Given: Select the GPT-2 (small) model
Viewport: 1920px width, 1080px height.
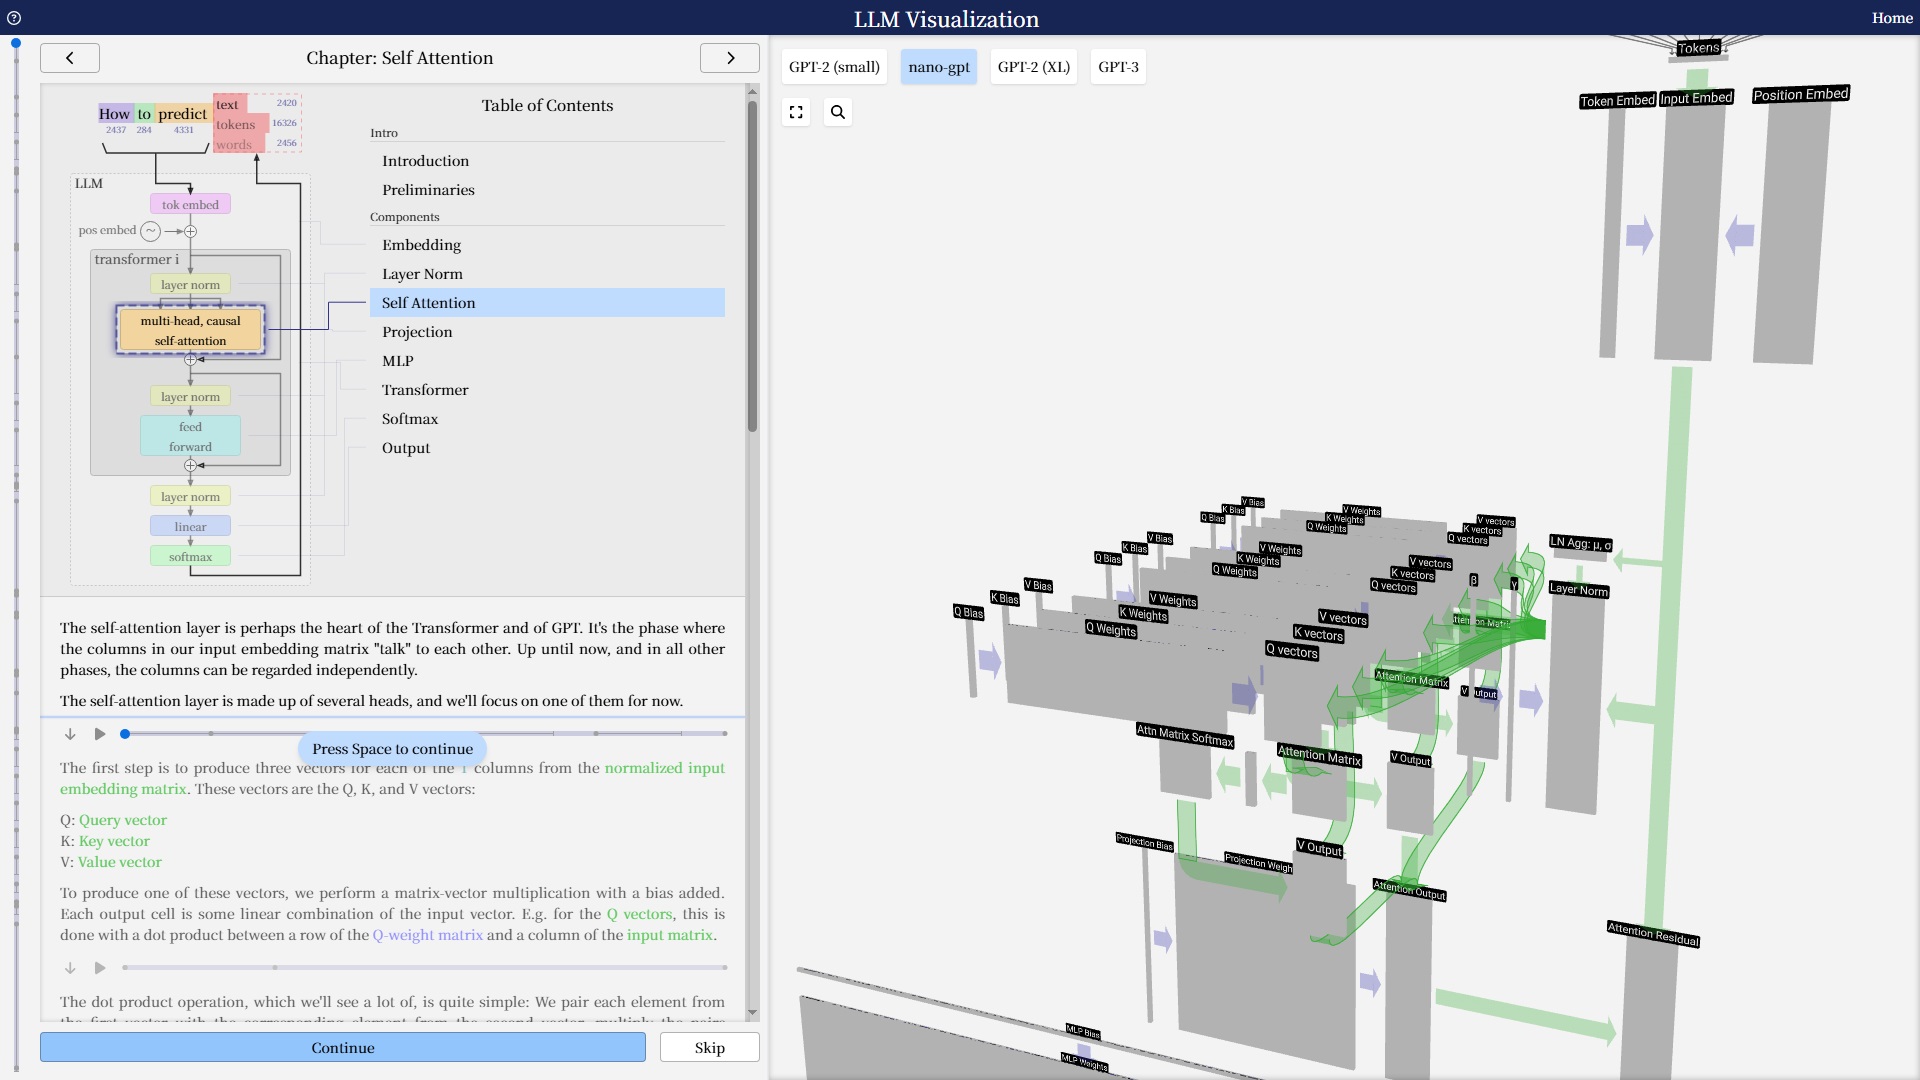Looking at the screenshot, I should point(834,67).
